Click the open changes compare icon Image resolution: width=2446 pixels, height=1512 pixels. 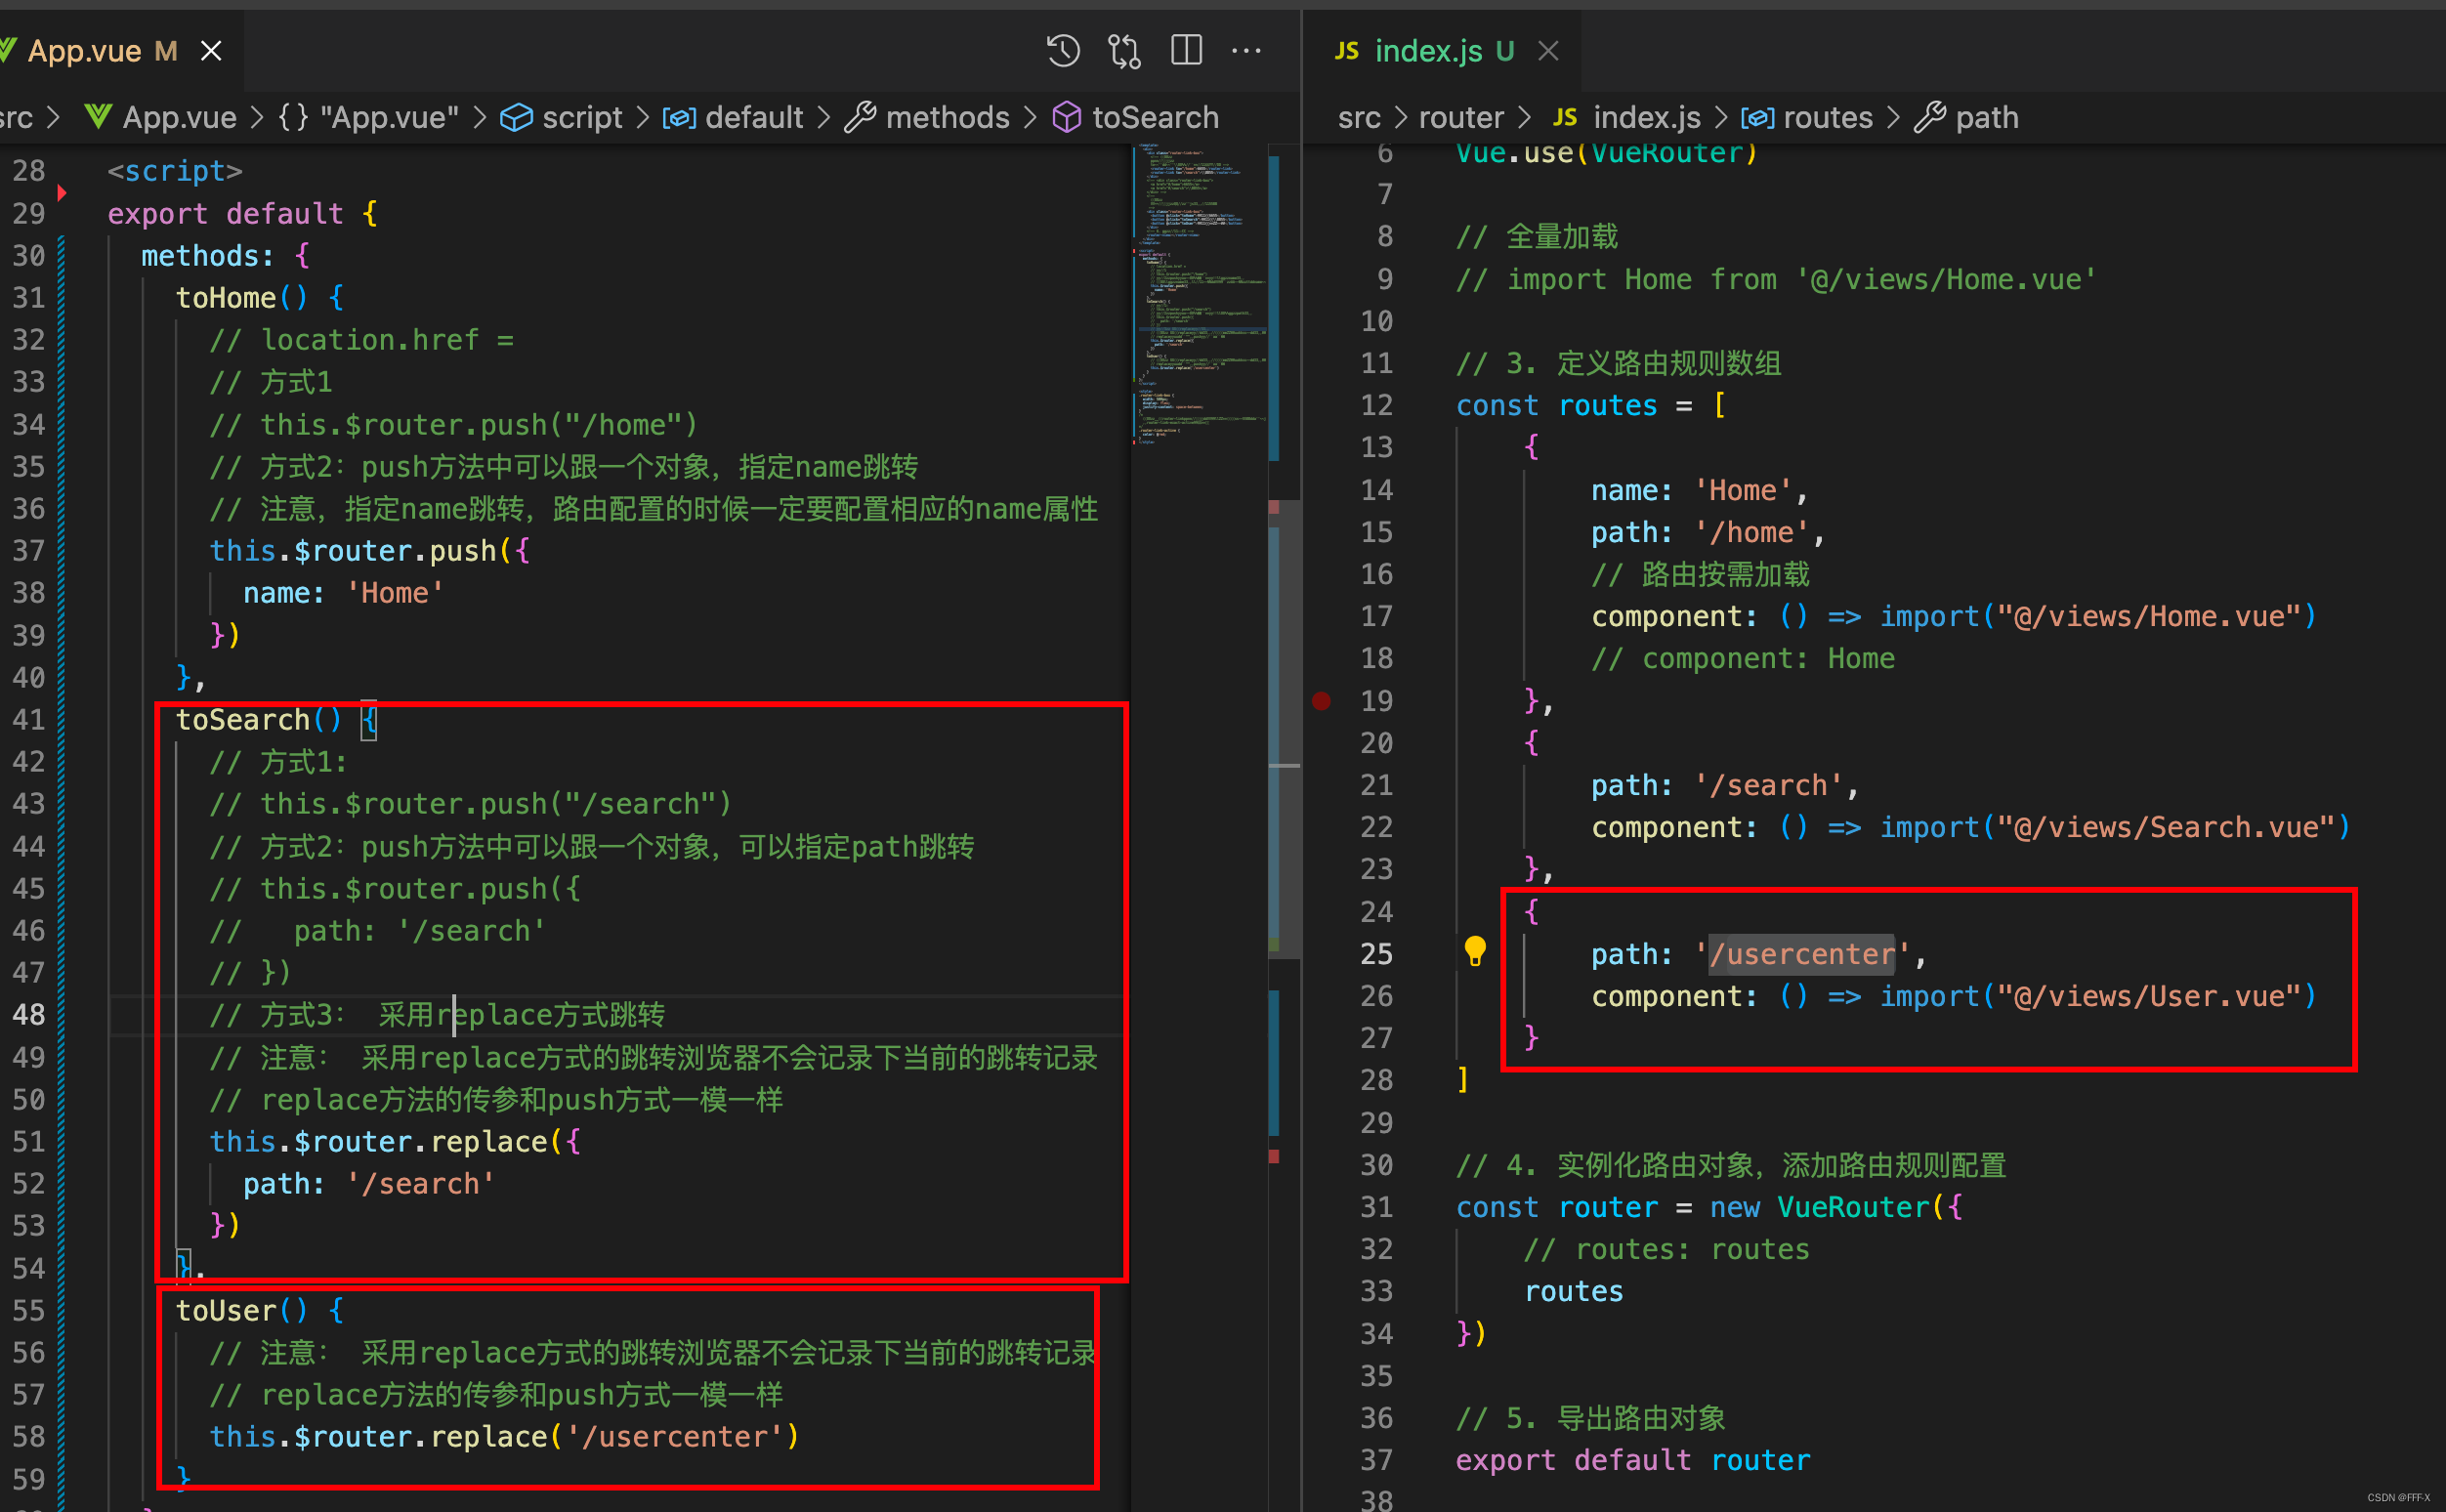[x=1124, y=51]
